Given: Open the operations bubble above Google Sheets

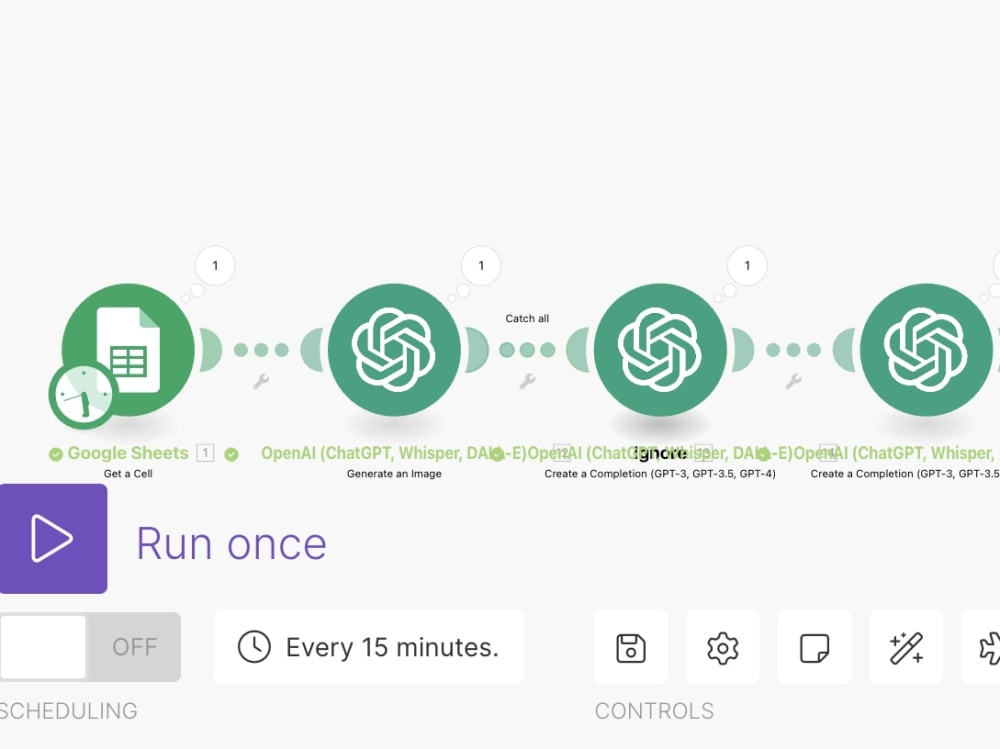Looking at the screenshot, I should click(x=215, y=265).
